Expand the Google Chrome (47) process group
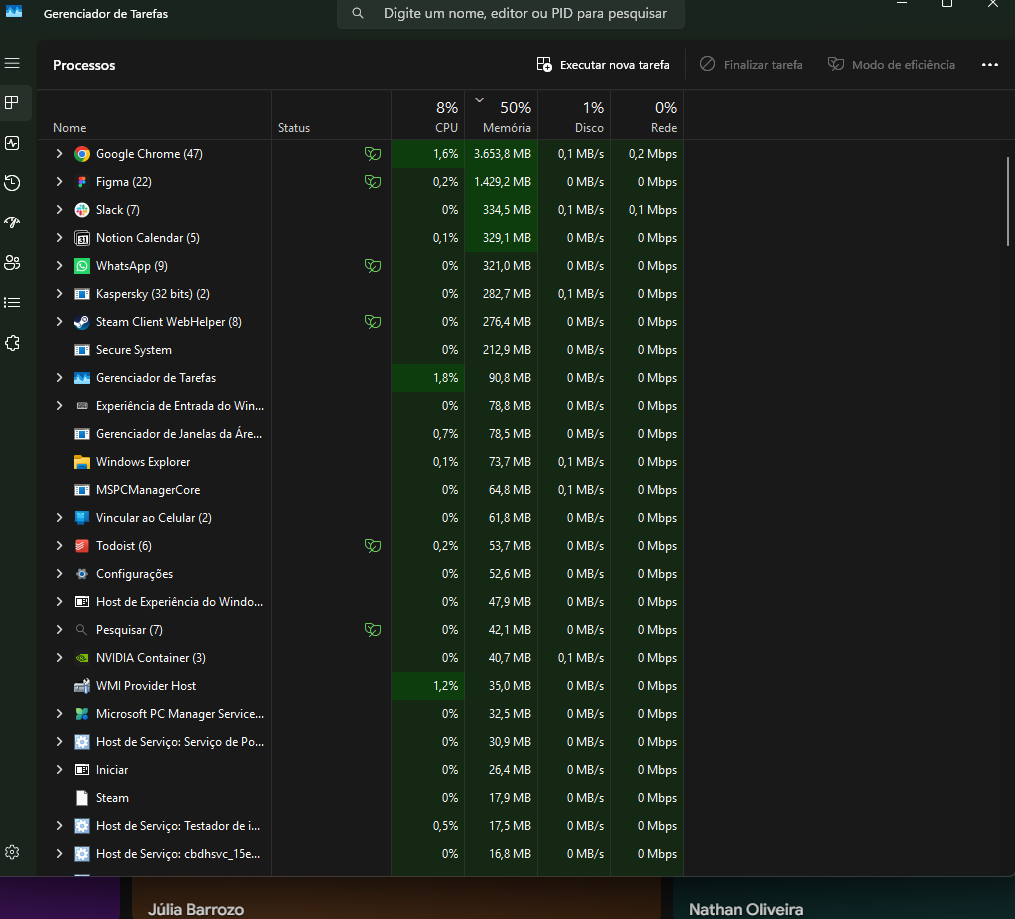 (x=60, y=154)
